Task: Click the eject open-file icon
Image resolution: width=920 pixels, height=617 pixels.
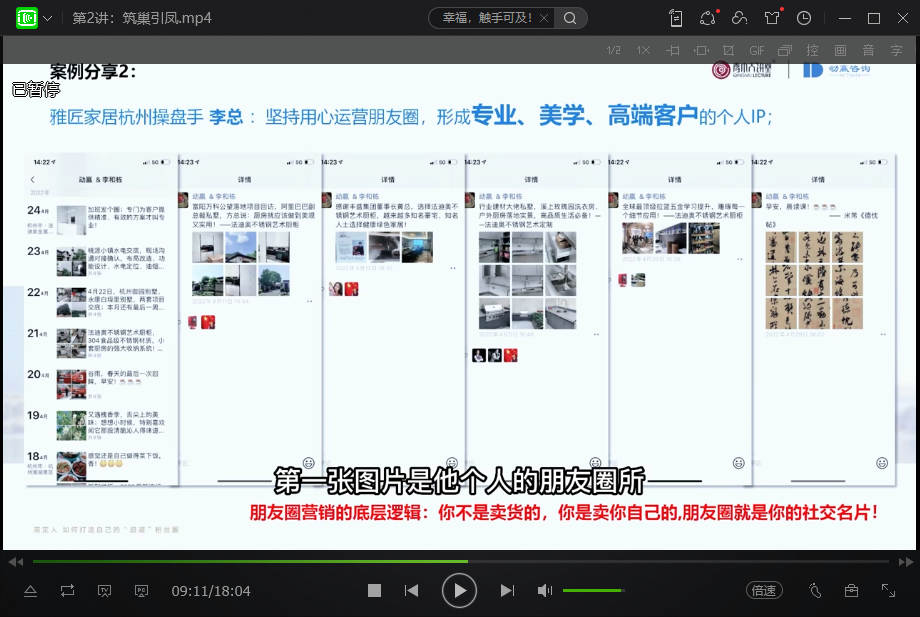Action: tap(31, 591)
